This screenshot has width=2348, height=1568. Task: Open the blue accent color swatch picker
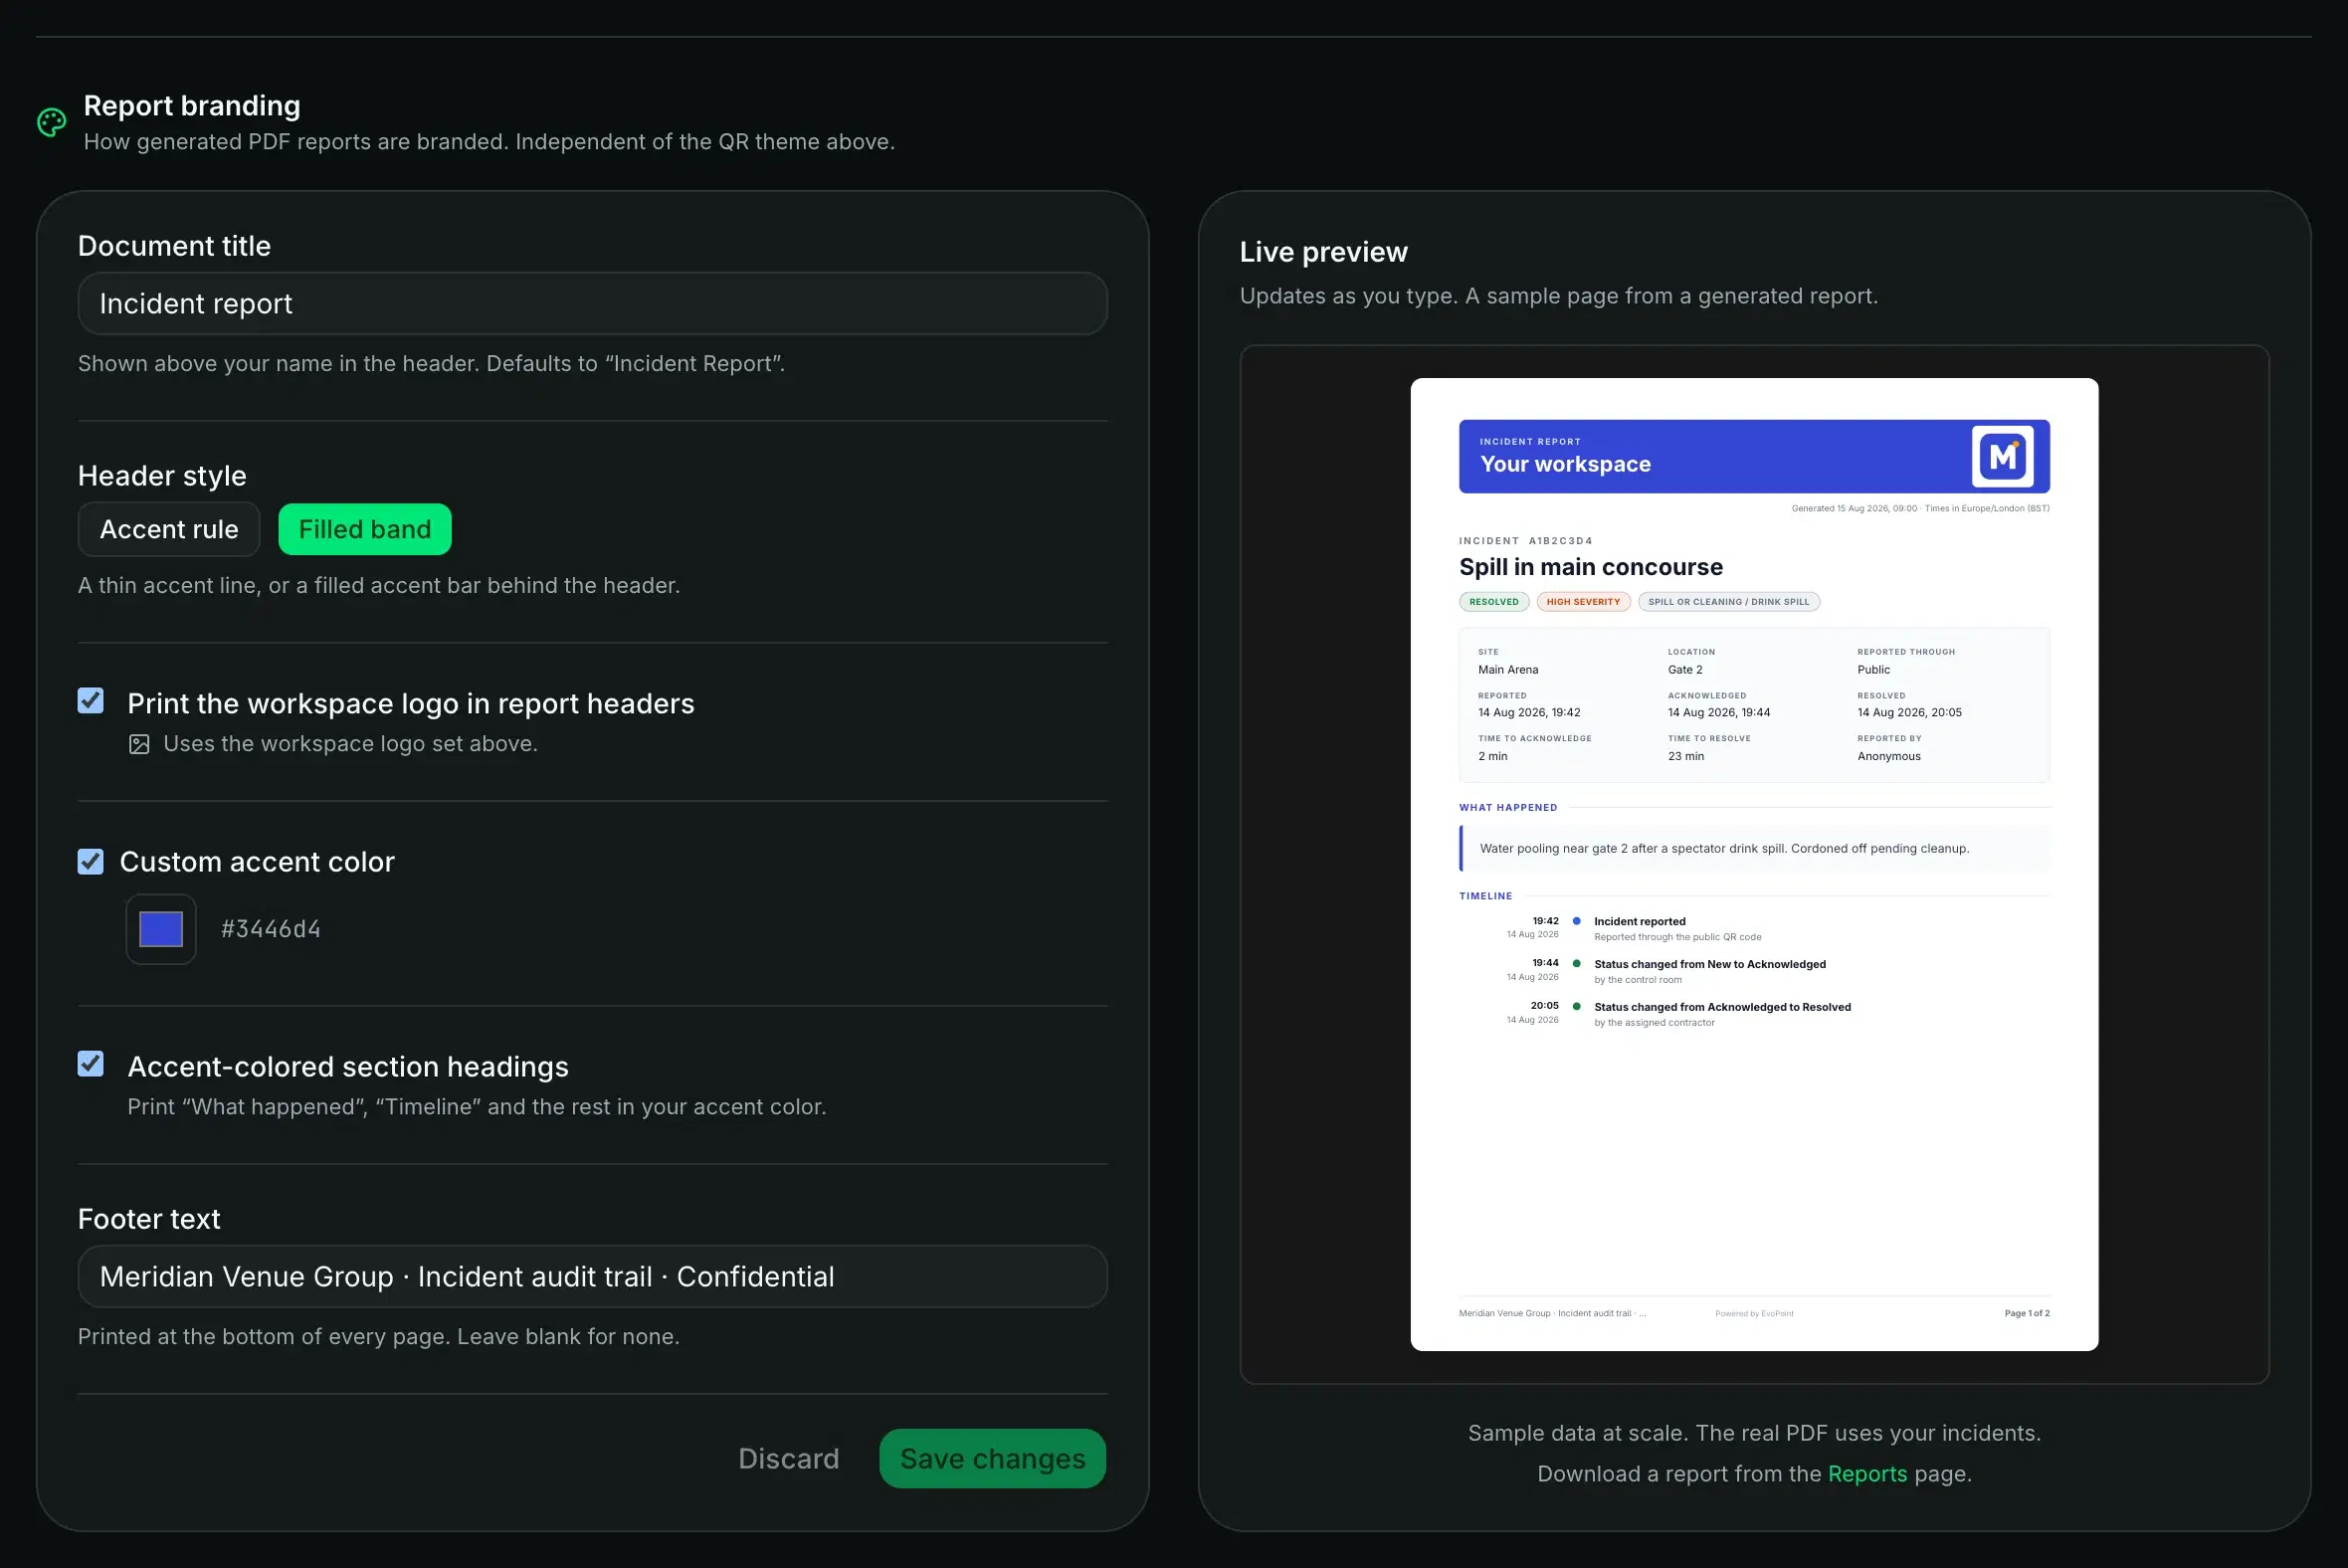pos(161,929)
